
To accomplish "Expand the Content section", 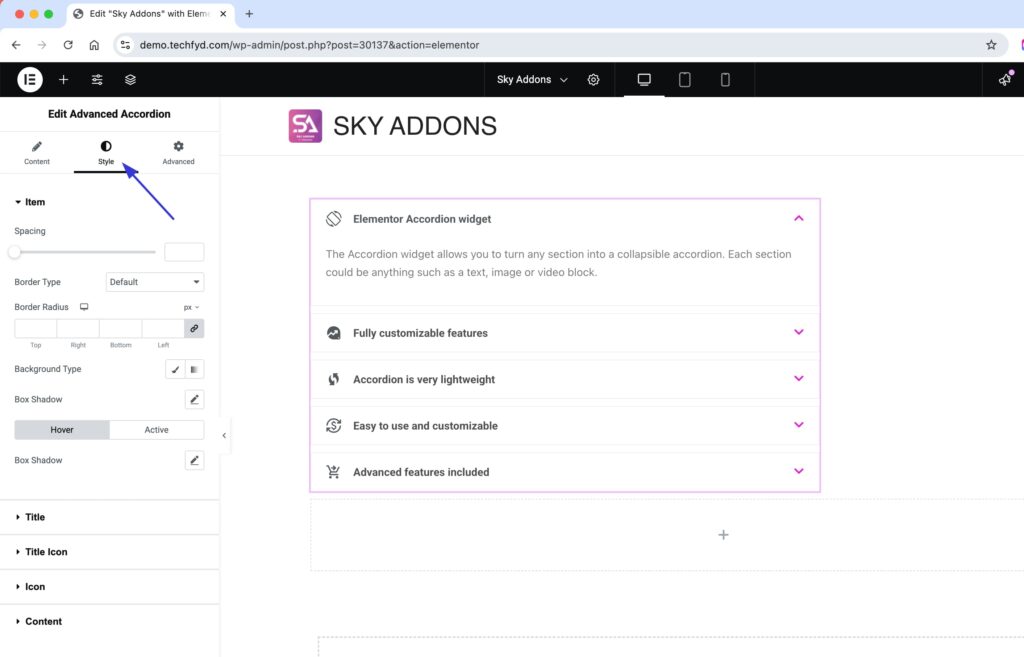I will pyautogui.click(x=110, y=622).
